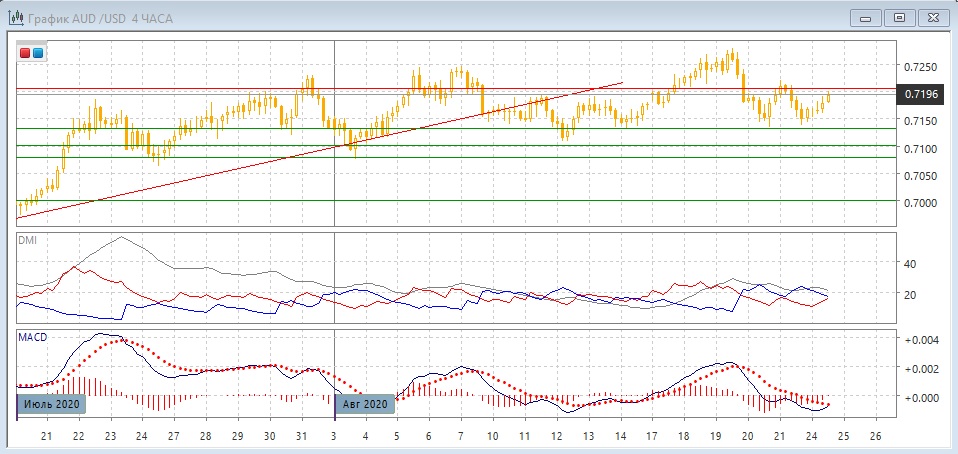Click the current price label 0.7196
The image size is (958, 454).
920,94
